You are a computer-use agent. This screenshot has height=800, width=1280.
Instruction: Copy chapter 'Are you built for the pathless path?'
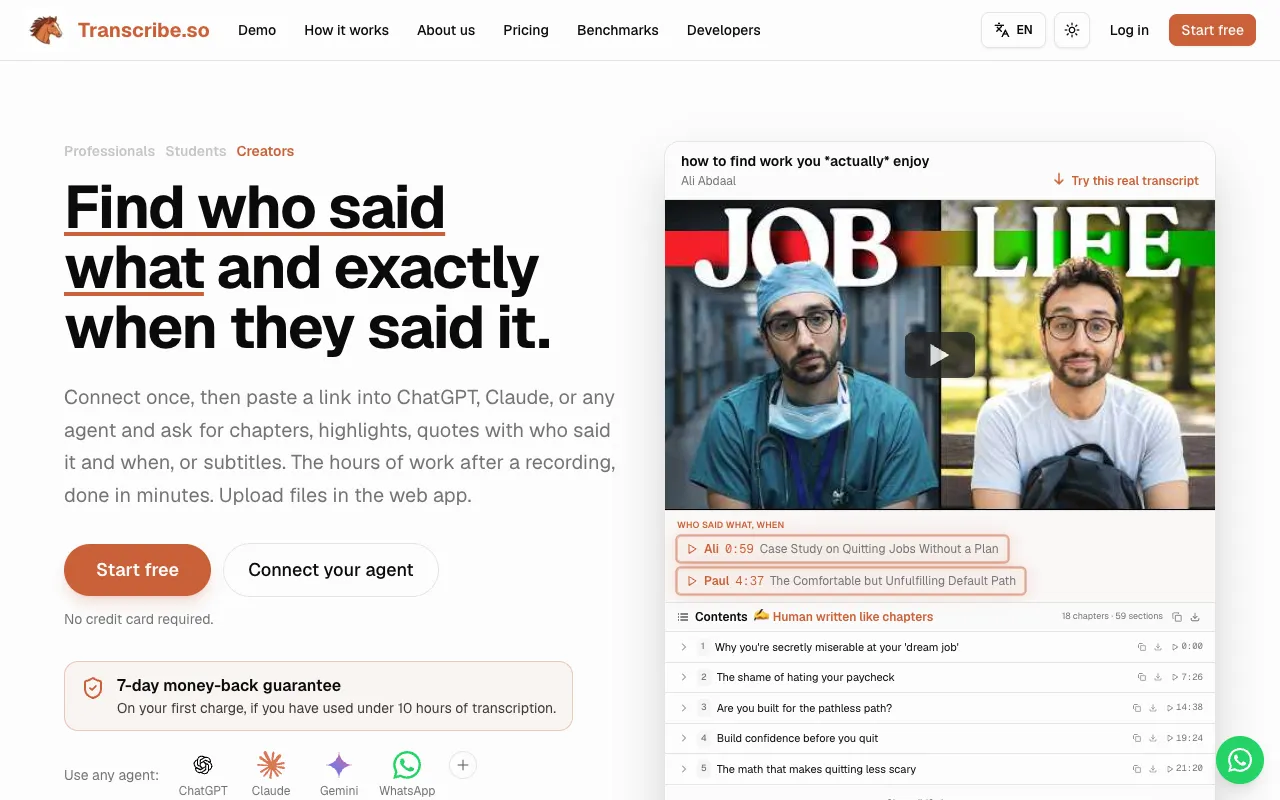[1136, 708]
